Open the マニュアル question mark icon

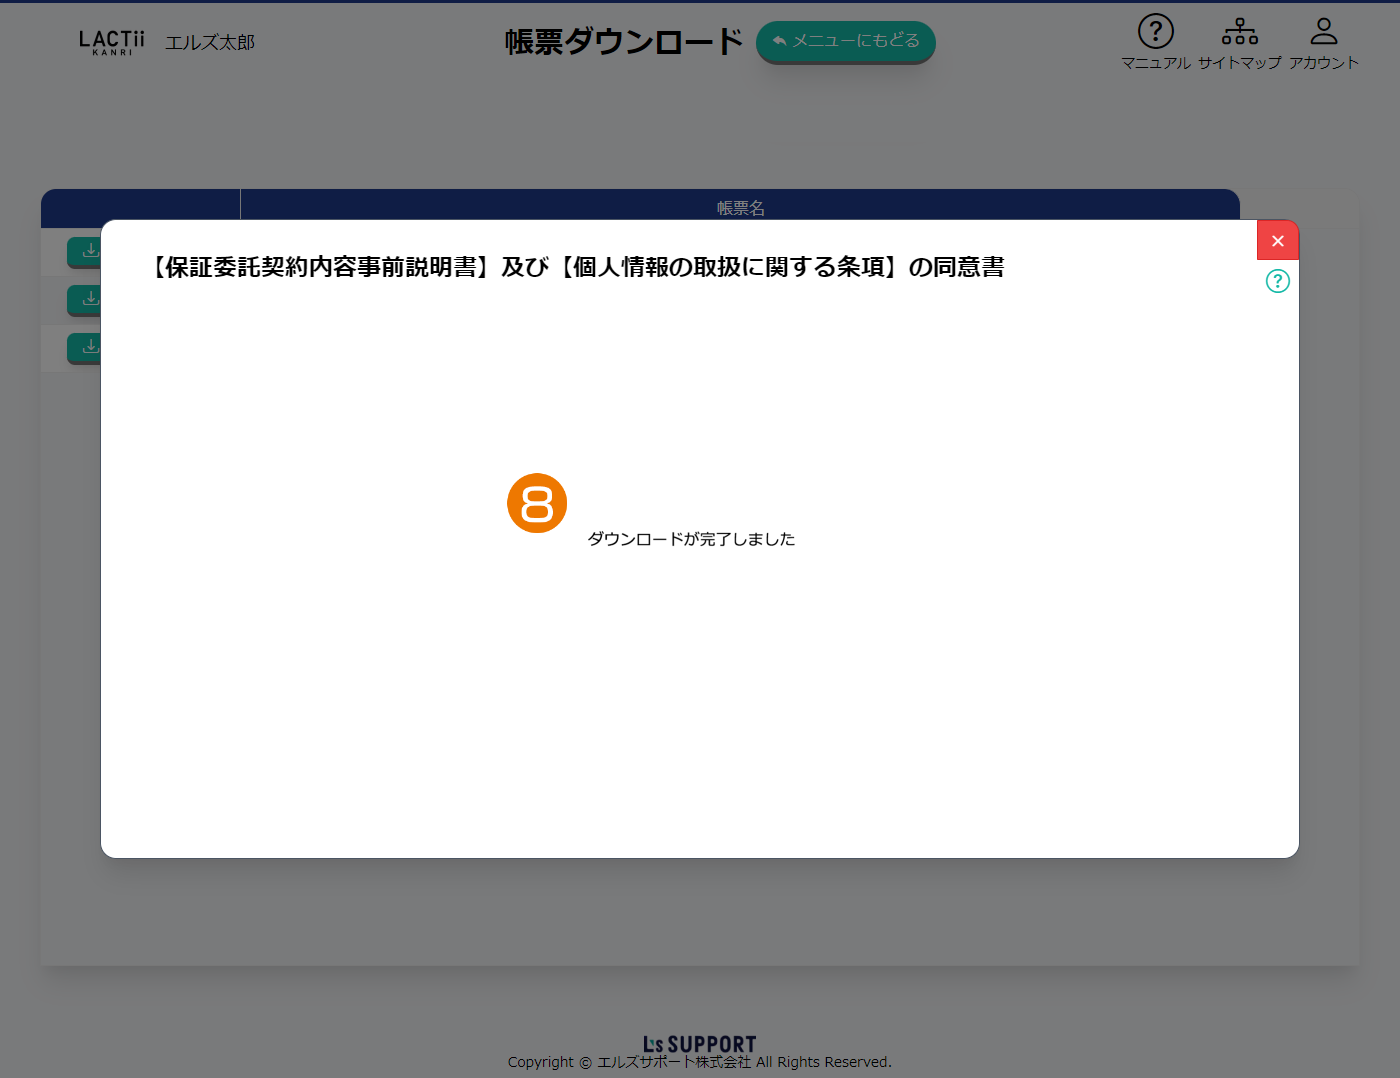coord(1155,31)
